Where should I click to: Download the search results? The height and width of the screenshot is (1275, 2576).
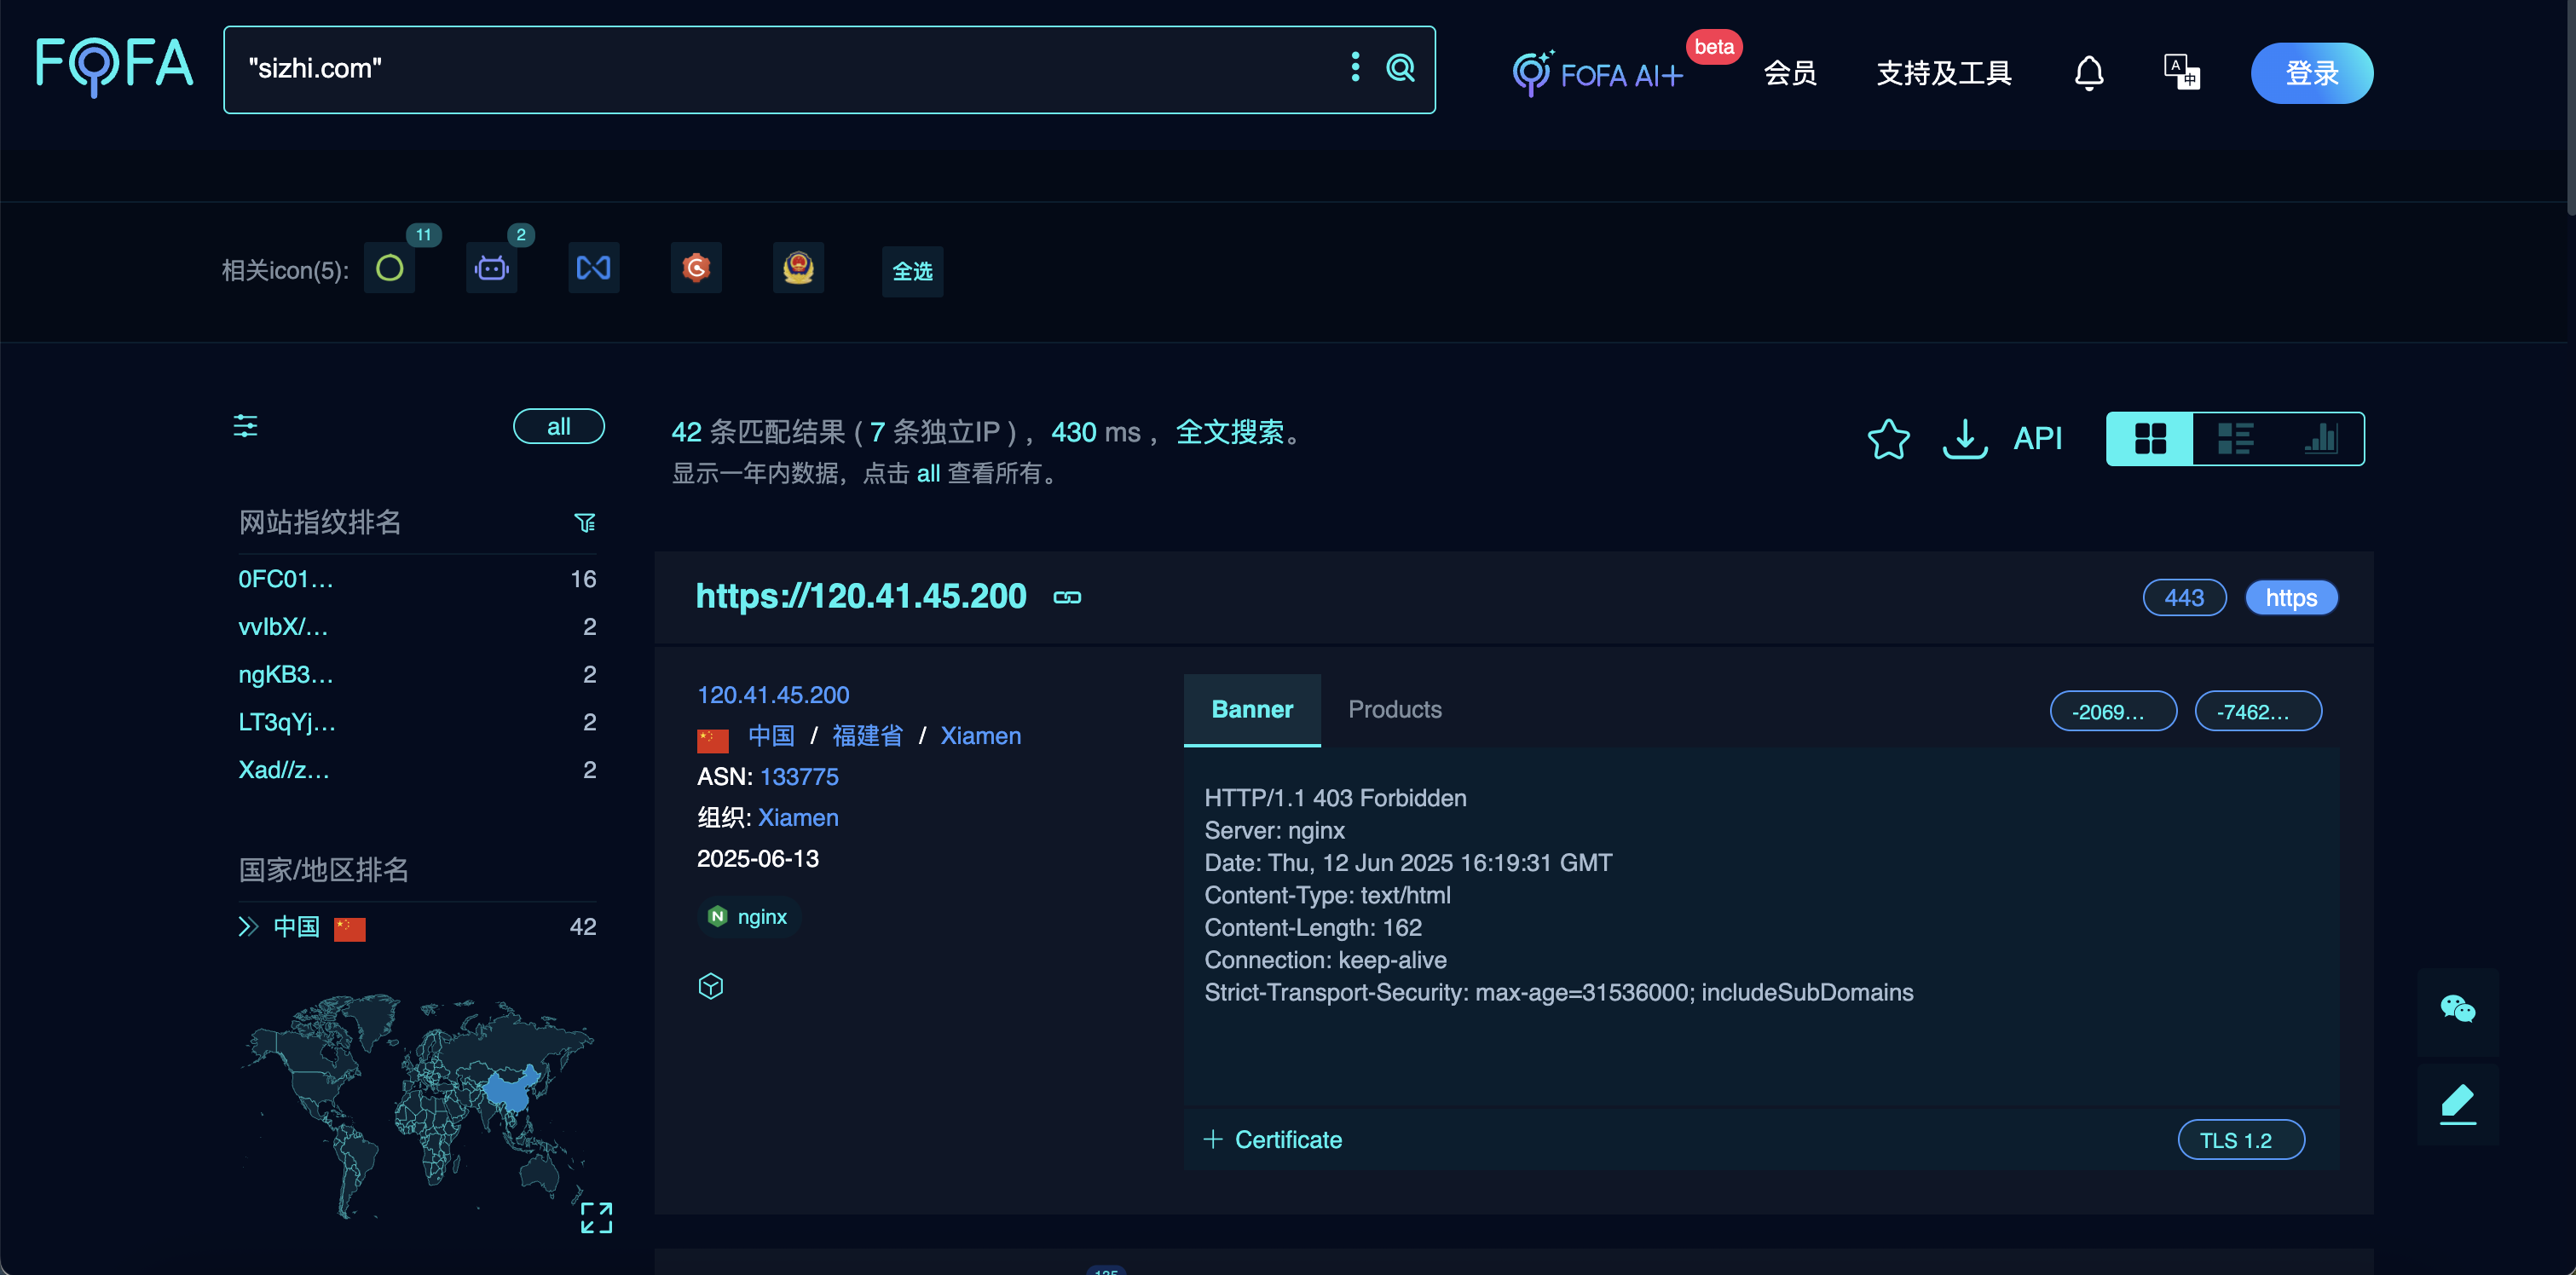coord(1963,439)
